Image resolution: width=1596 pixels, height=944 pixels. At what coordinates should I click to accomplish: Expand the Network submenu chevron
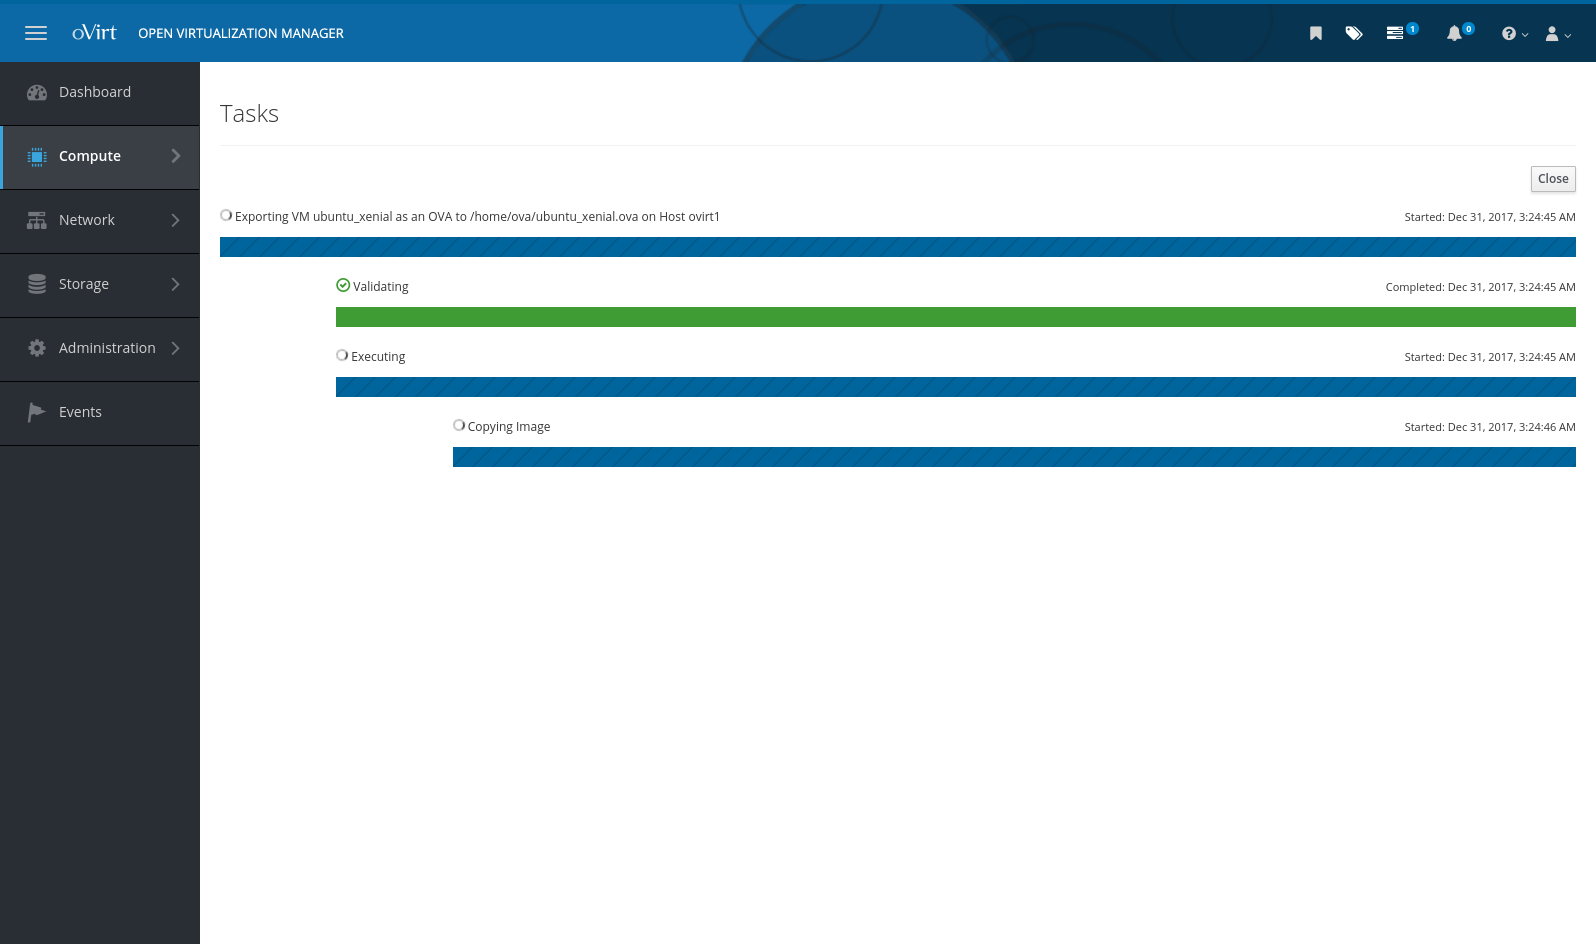176,220
